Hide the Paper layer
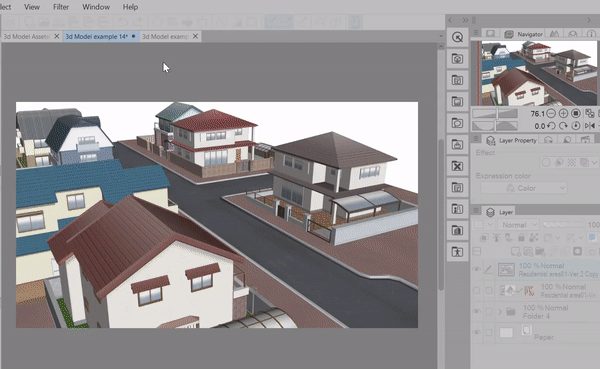The height and width of the screenshot is (369, 600). pyautogui.click(x=476, y=332)
